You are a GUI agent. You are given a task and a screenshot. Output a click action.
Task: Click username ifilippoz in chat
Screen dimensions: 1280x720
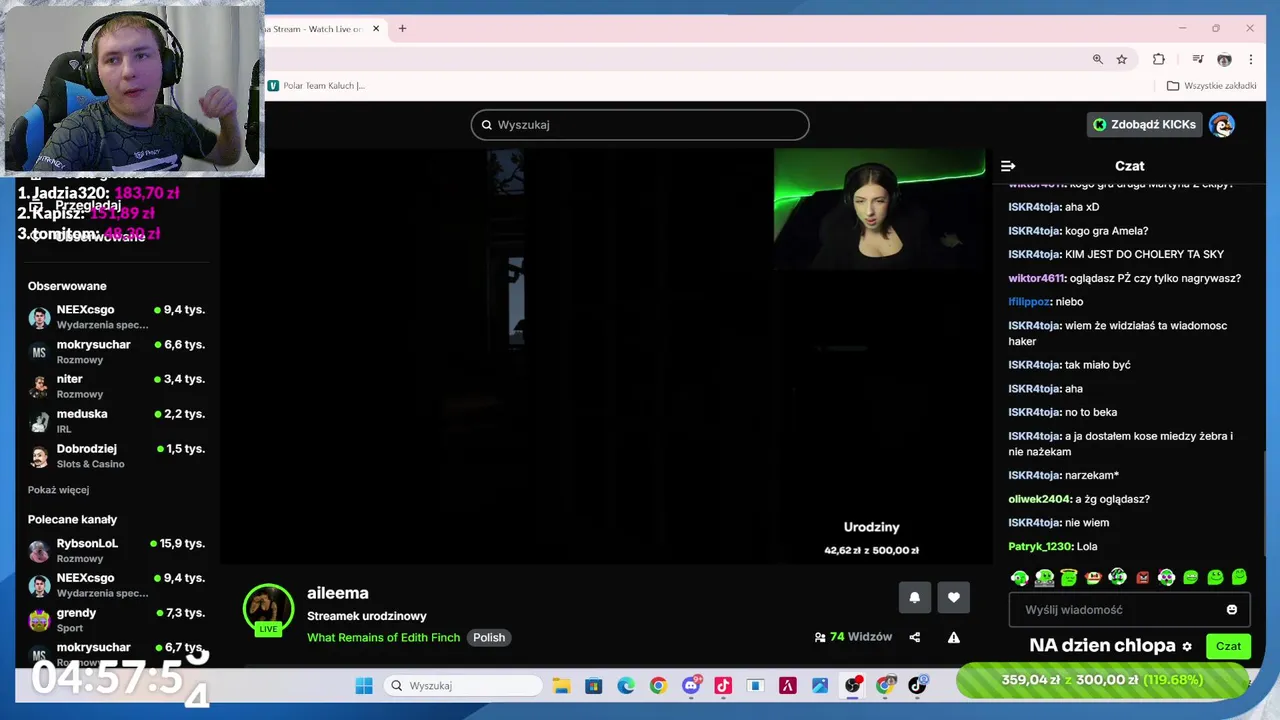coord(1029,302)
